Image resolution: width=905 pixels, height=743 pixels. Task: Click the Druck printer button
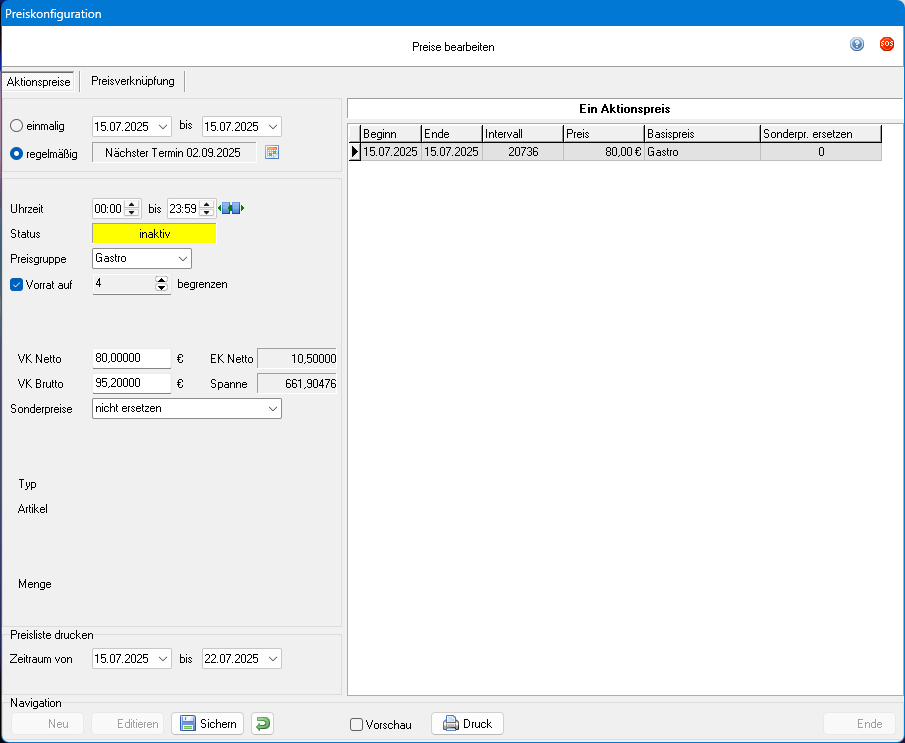point(467,724)
